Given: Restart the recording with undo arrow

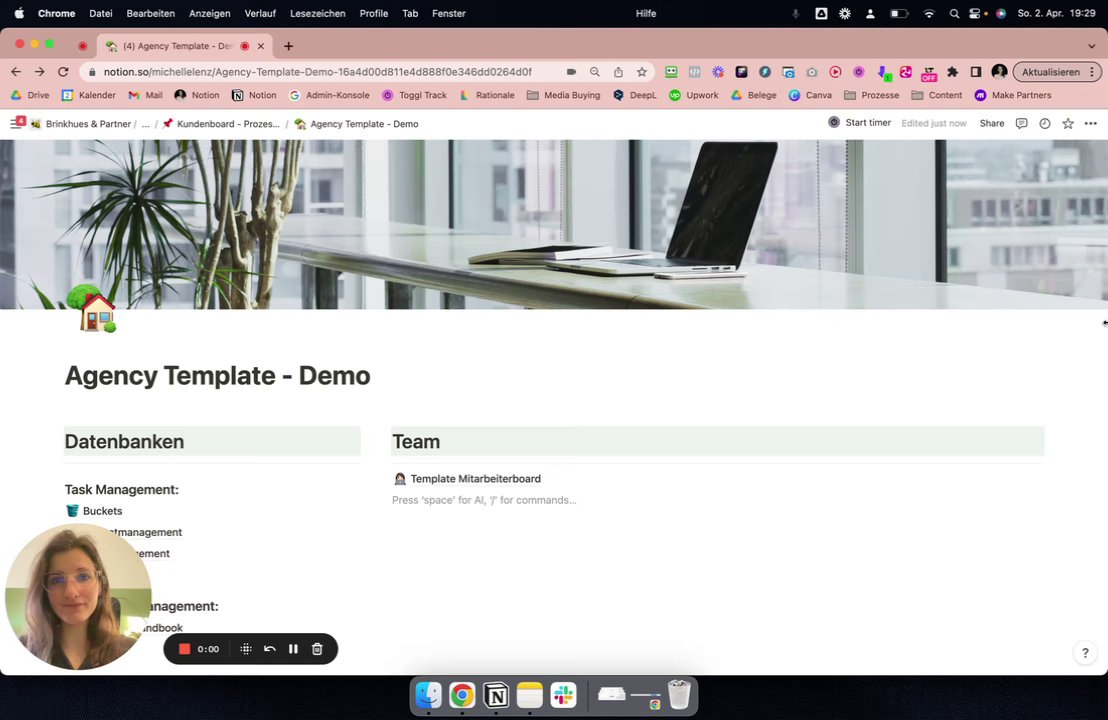Looking at the screenshot, I should point(269,649).
